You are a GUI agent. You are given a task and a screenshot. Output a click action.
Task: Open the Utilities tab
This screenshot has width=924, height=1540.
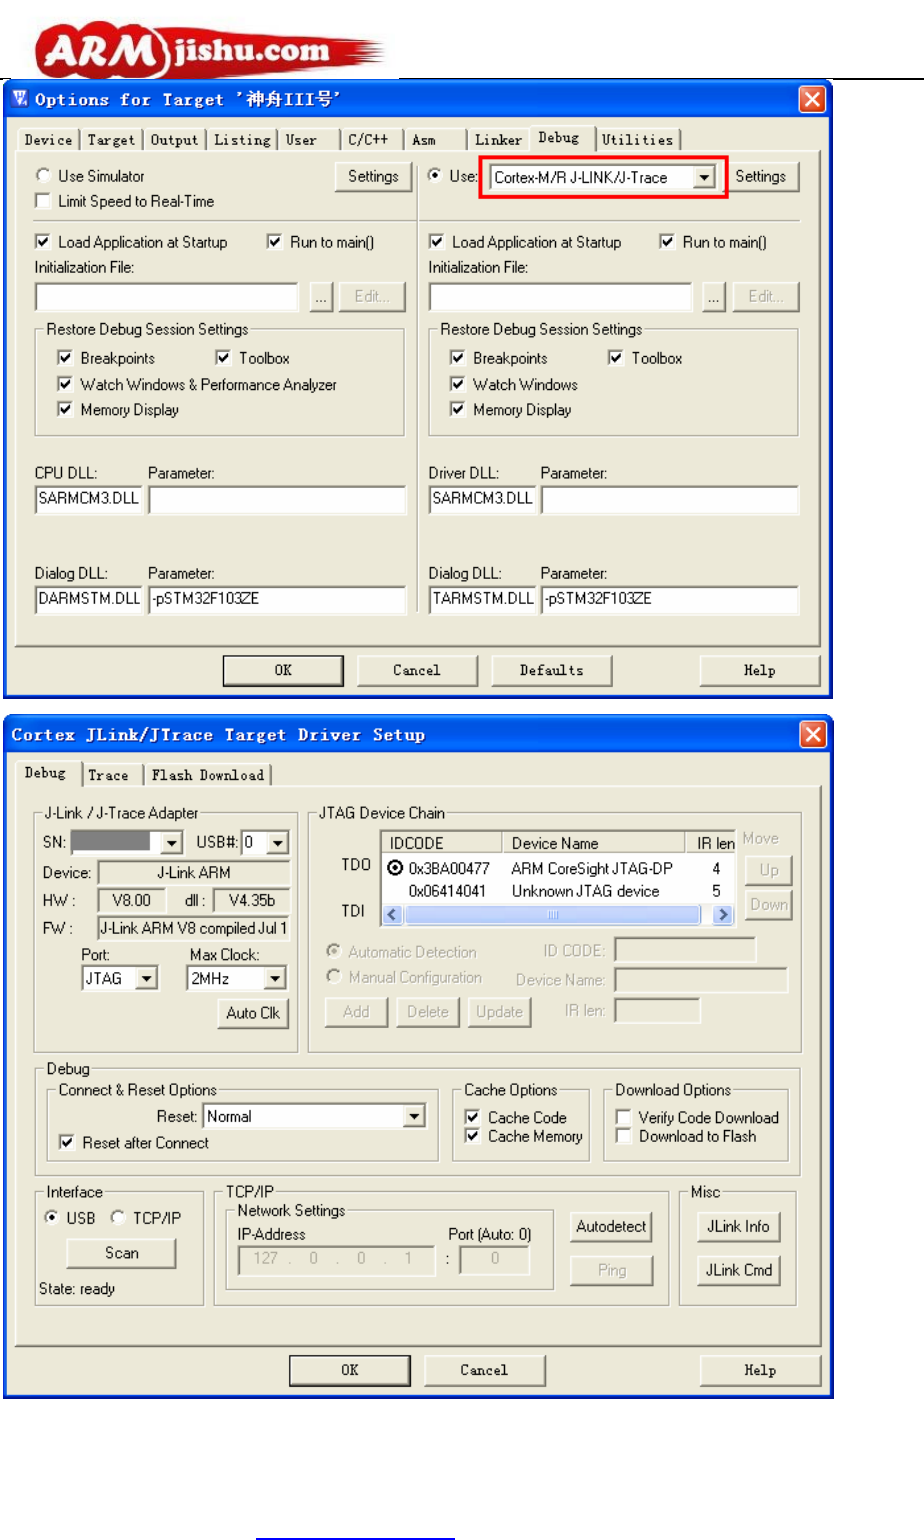tap(638, 140)
